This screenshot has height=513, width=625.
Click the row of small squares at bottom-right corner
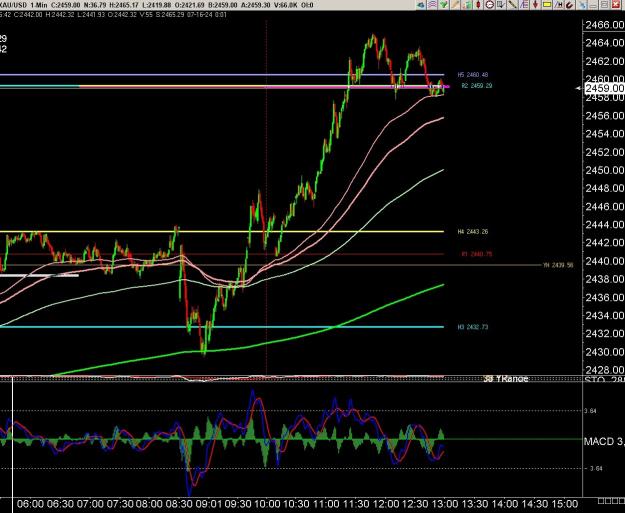point(611,501)
